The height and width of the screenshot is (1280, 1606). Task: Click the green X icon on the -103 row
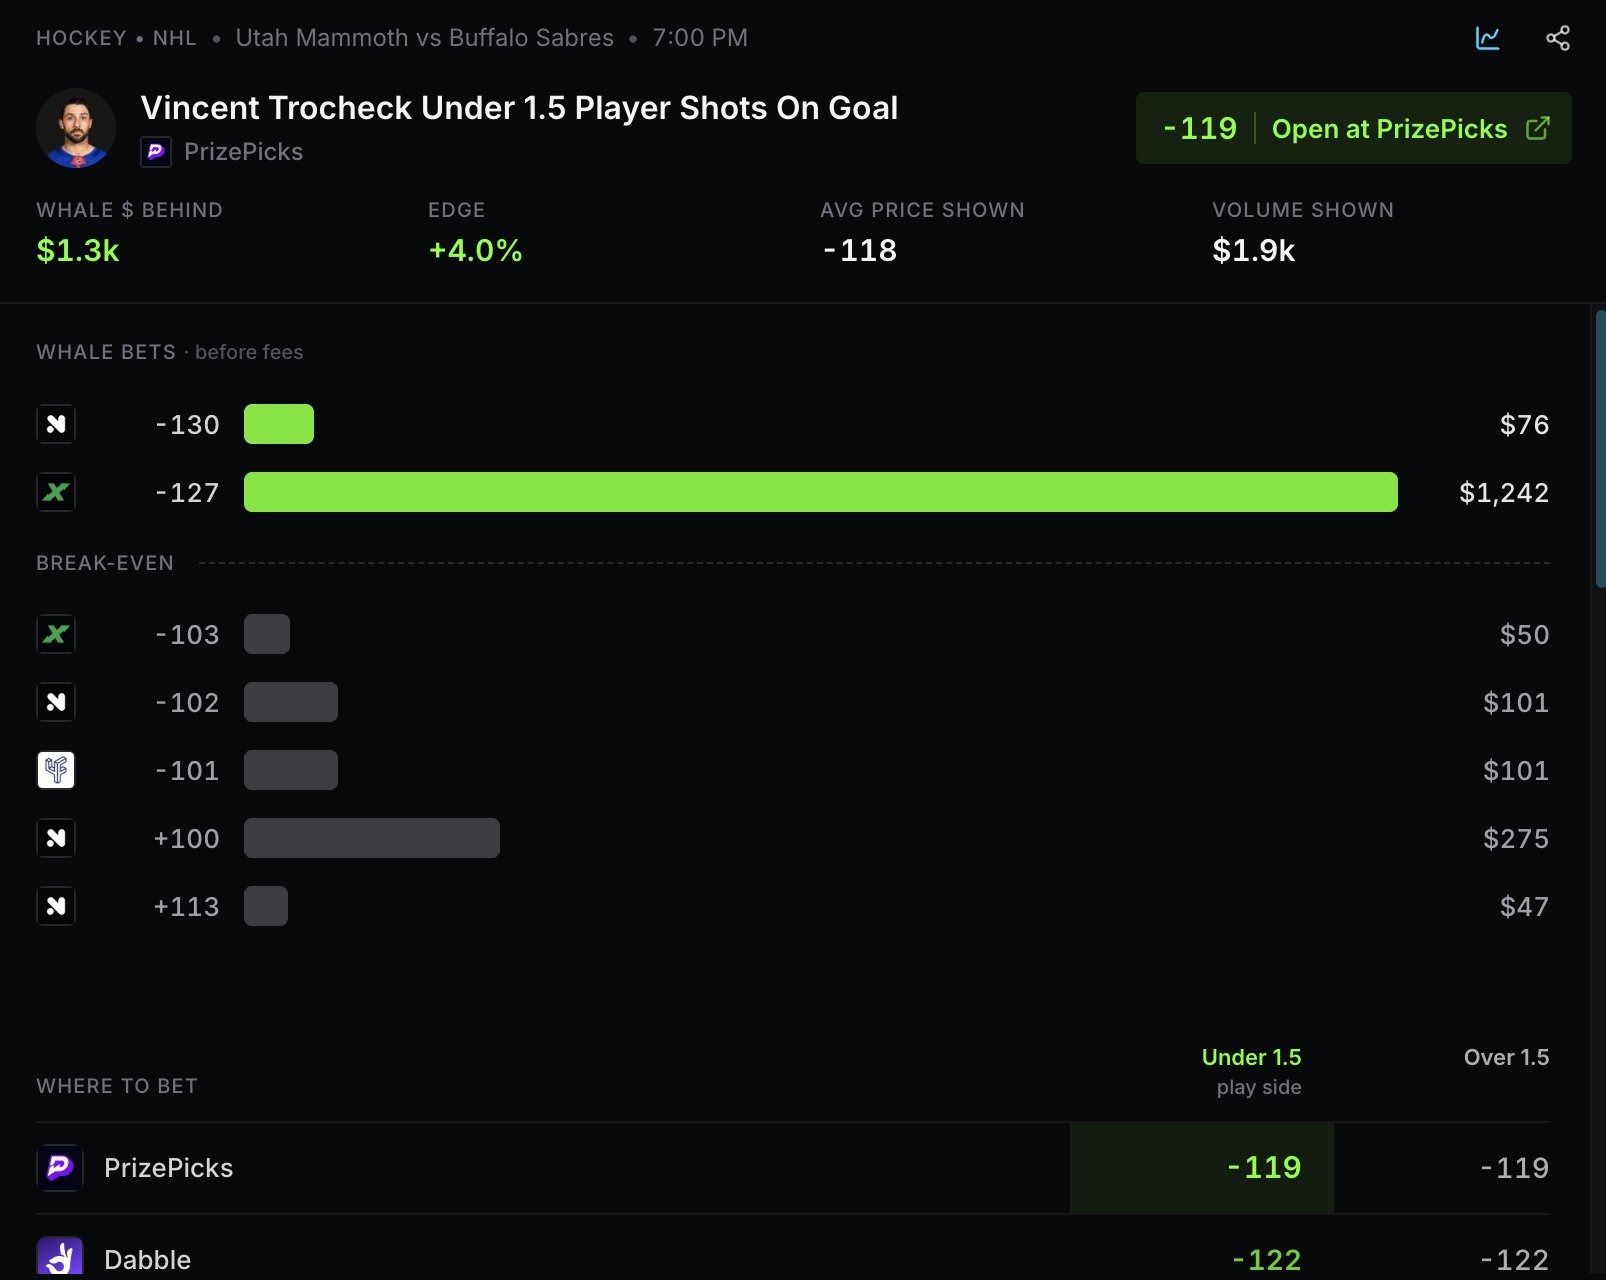(56, 634)
